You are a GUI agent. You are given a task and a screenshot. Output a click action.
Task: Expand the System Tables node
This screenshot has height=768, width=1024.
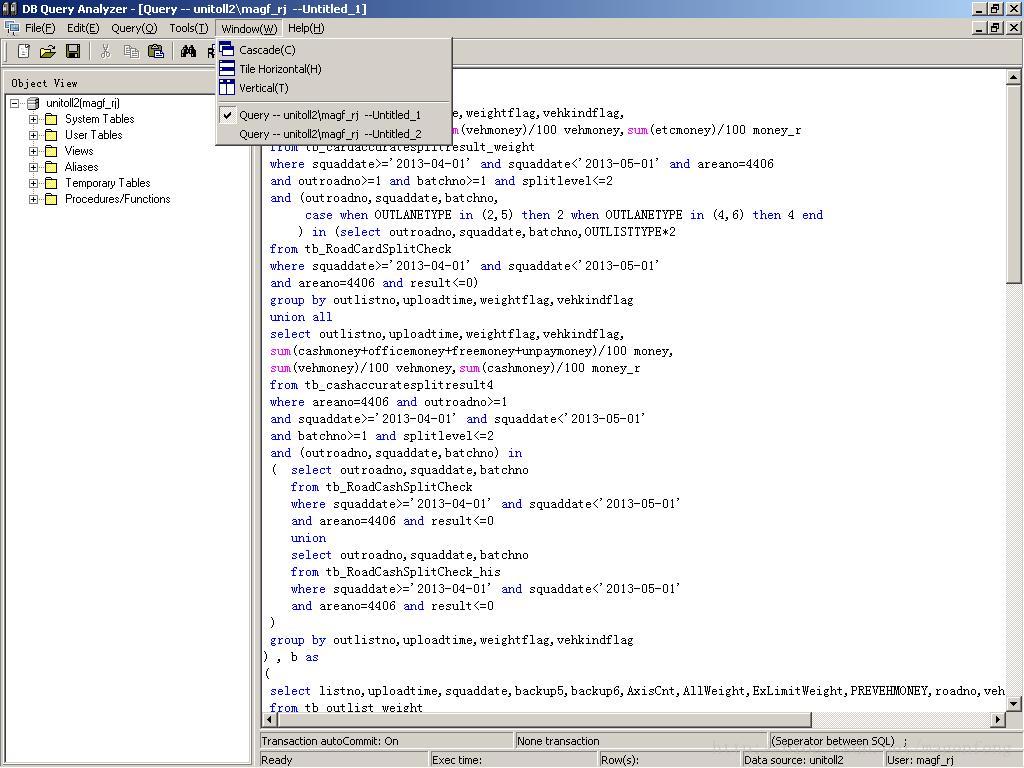33,119
